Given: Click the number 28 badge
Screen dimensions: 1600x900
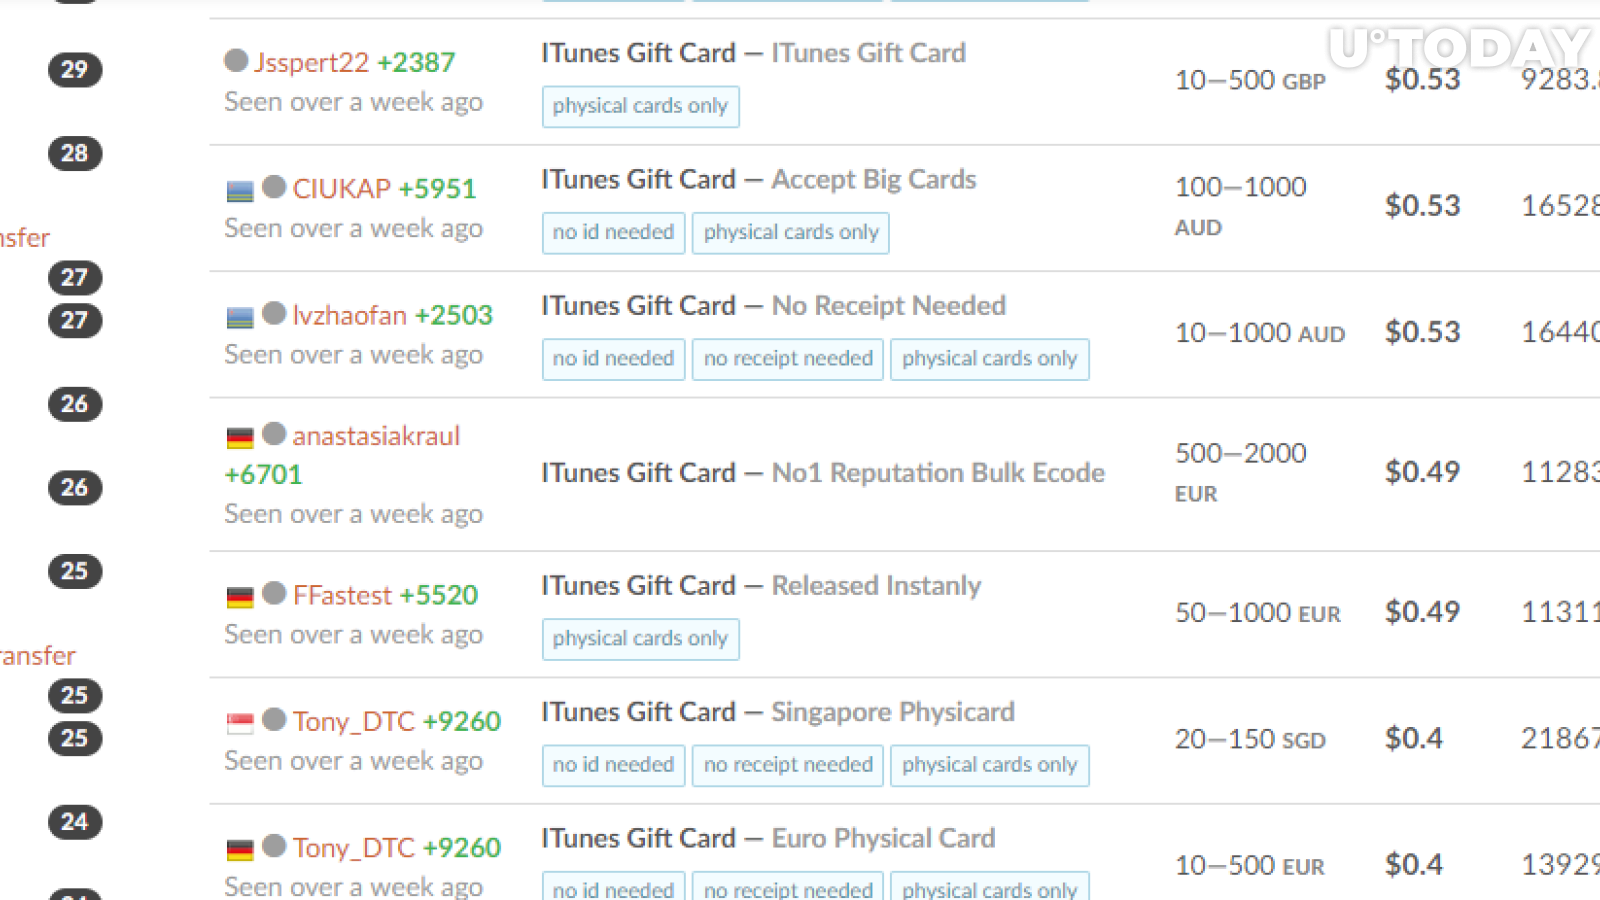Looking at the screenshot, I should pos(75,153).
